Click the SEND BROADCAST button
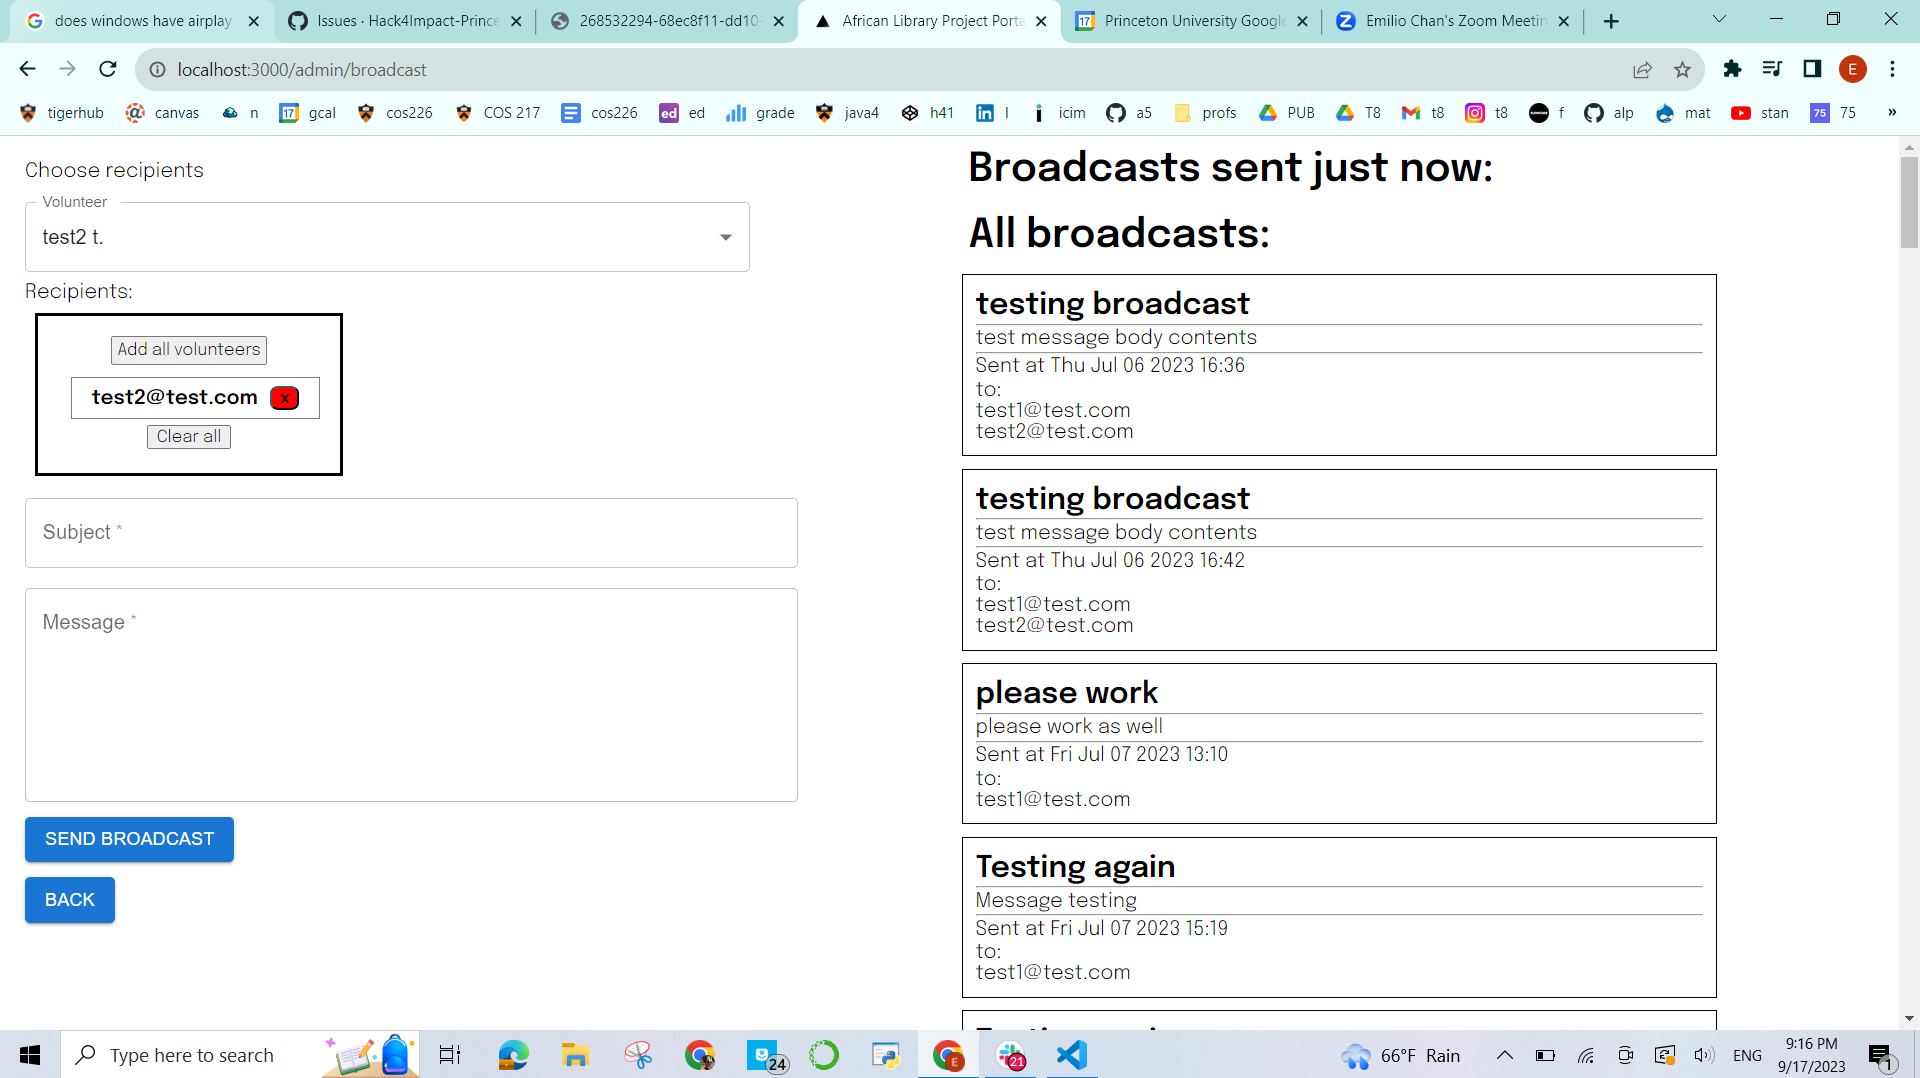 [128, 839]
